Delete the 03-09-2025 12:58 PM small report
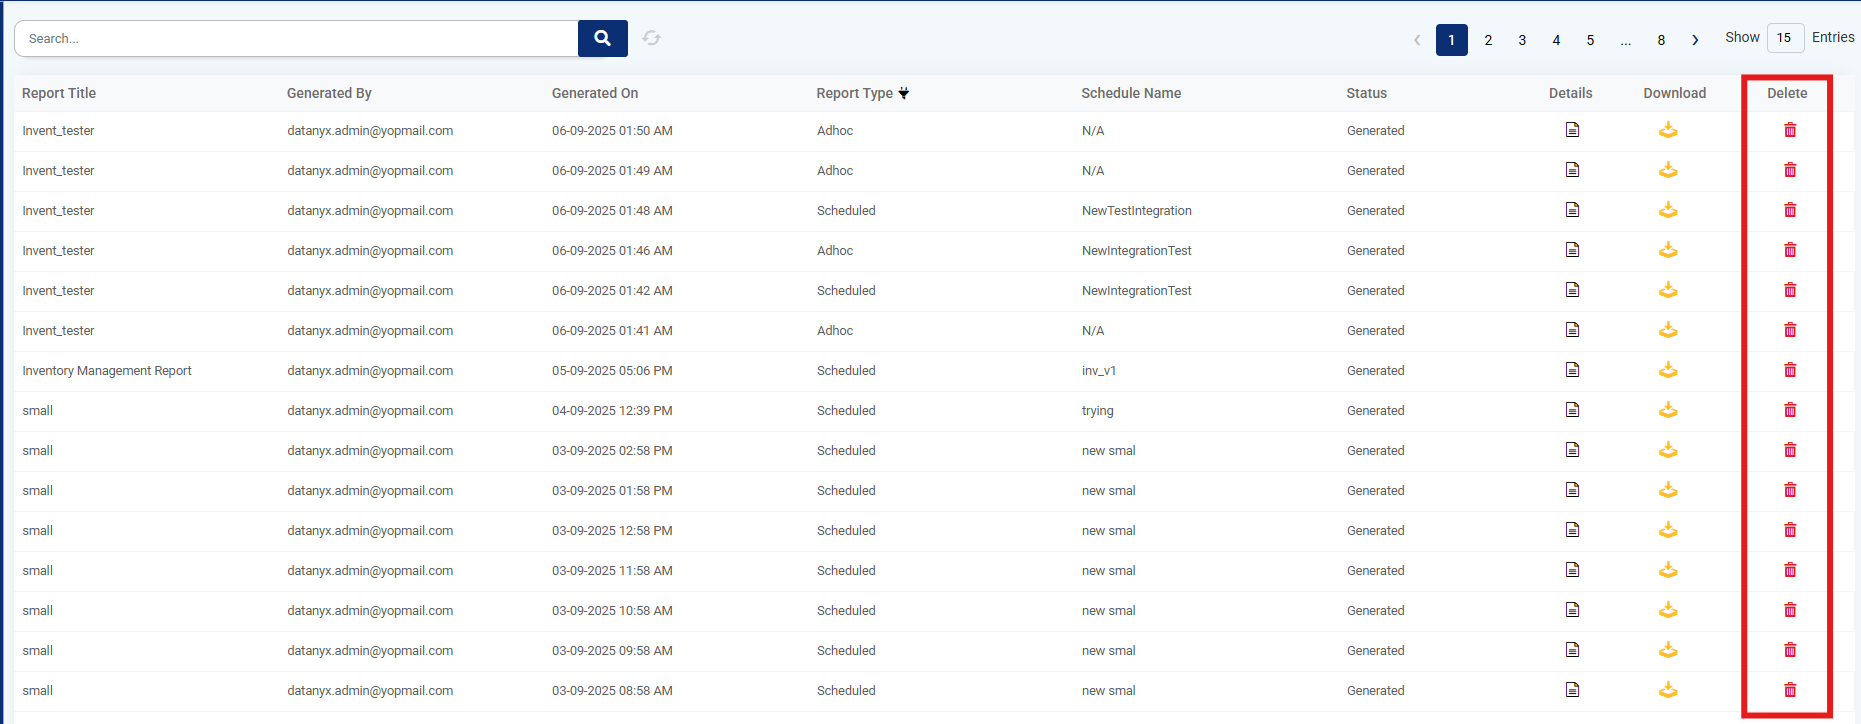The height and width of the screenshot is (724, 1861). point(1790,530)
